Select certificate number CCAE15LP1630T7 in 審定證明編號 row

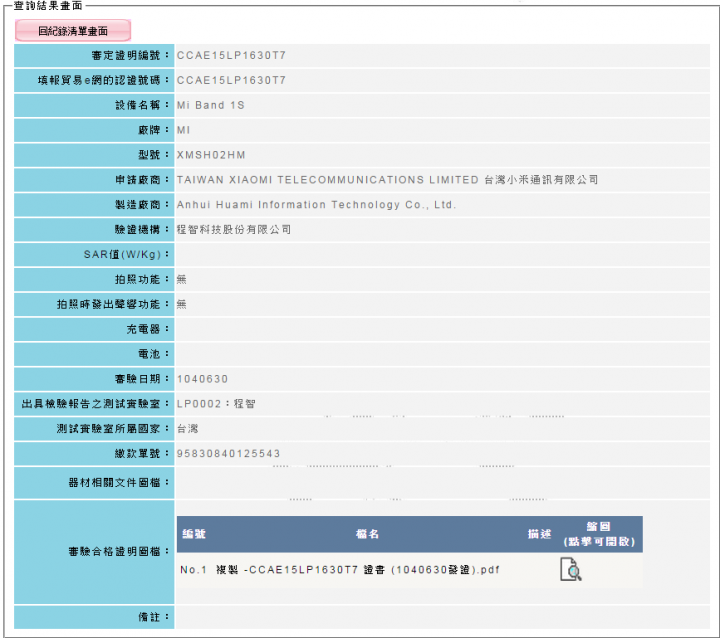231,56
